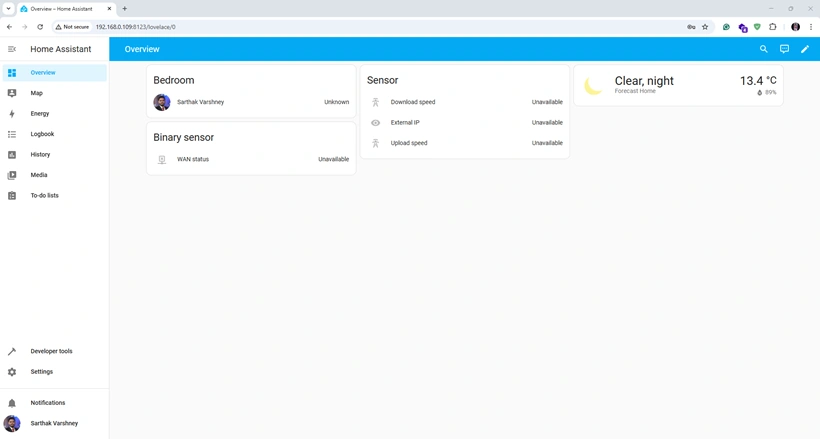Viewport: 820px width, 439px height.
Task: Click the WAN status entity name
Action: point(193,159)
